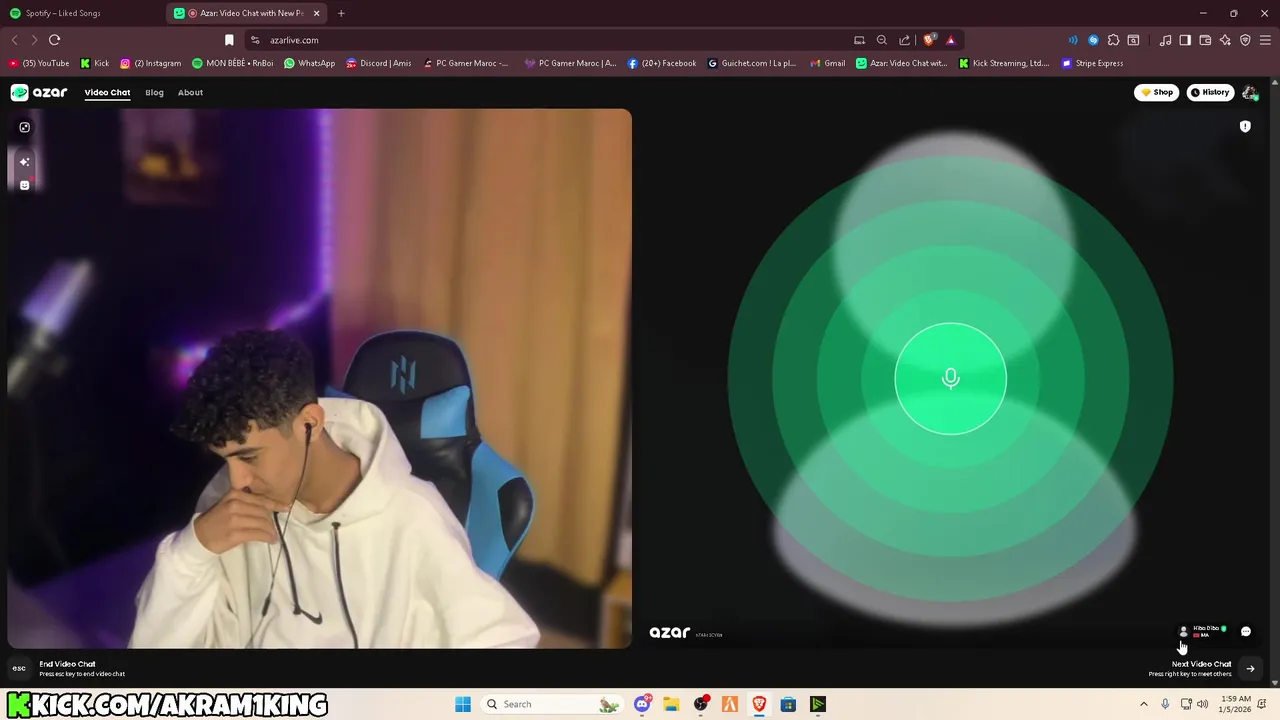Open the Windows Start menu
This screenshot has width=1280, height=720.
point(463,704)
